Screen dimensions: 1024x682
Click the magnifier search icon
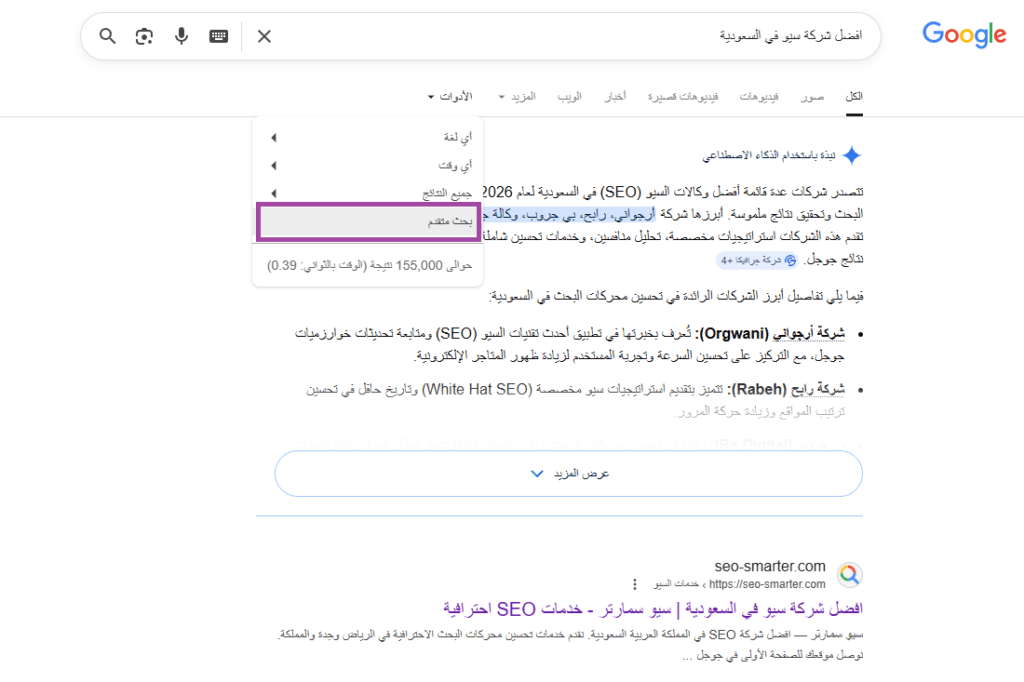tap(108, 37)
